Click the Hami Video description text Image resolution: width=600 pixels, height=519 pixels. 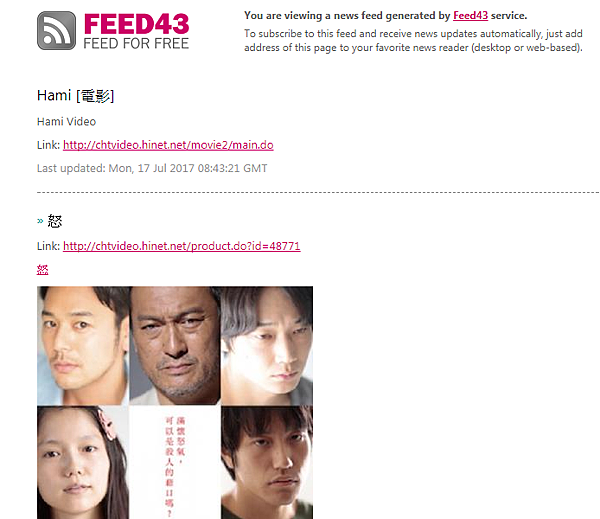coord(66,122)
